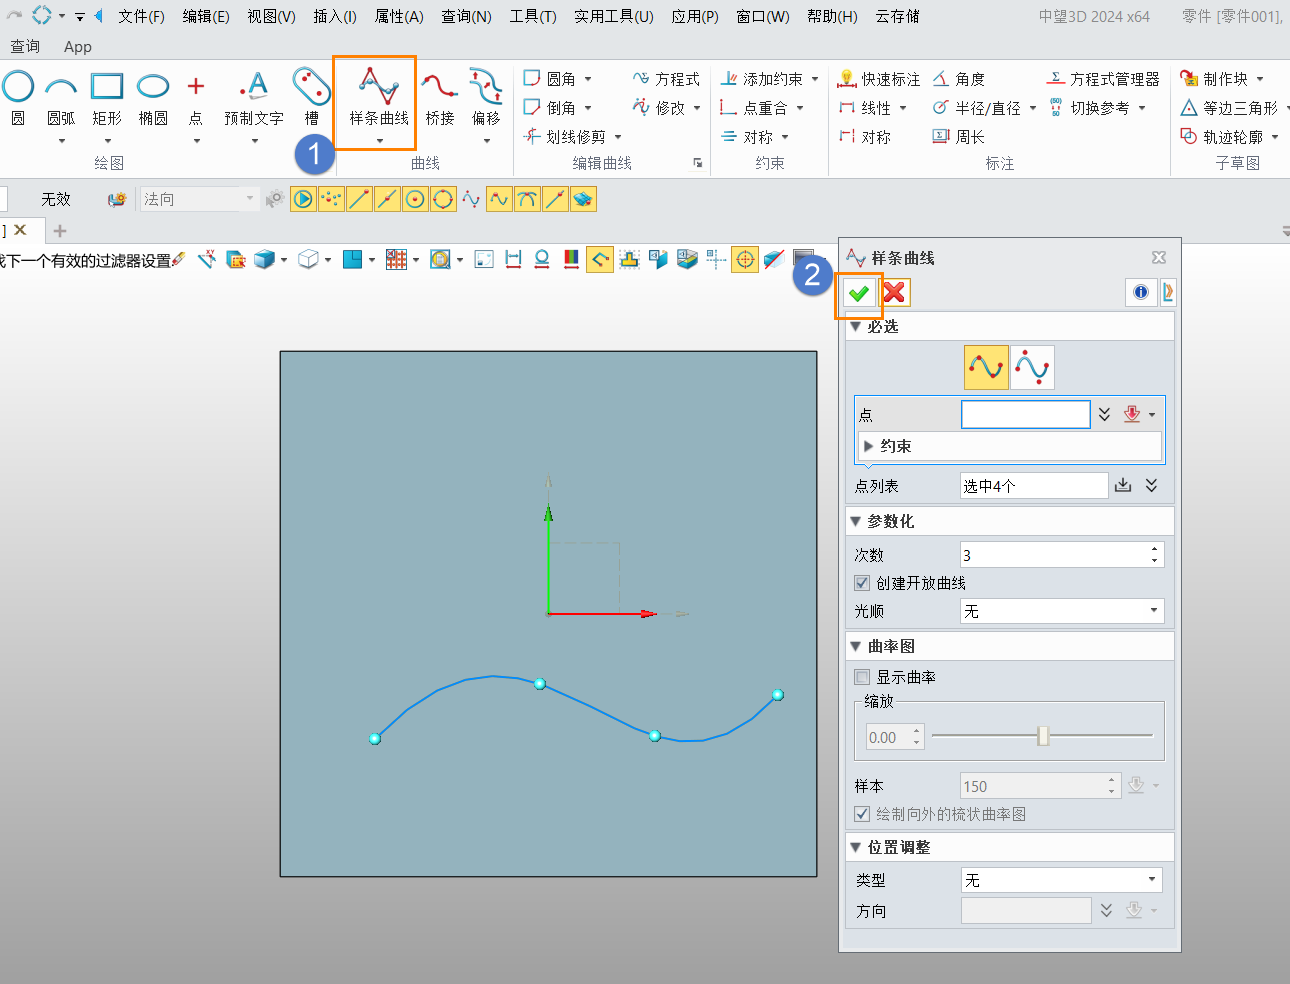Open the 插入(I) menu
Image resolution: width=1290 pixels, height=984 pixels.
tap(335, 16)
